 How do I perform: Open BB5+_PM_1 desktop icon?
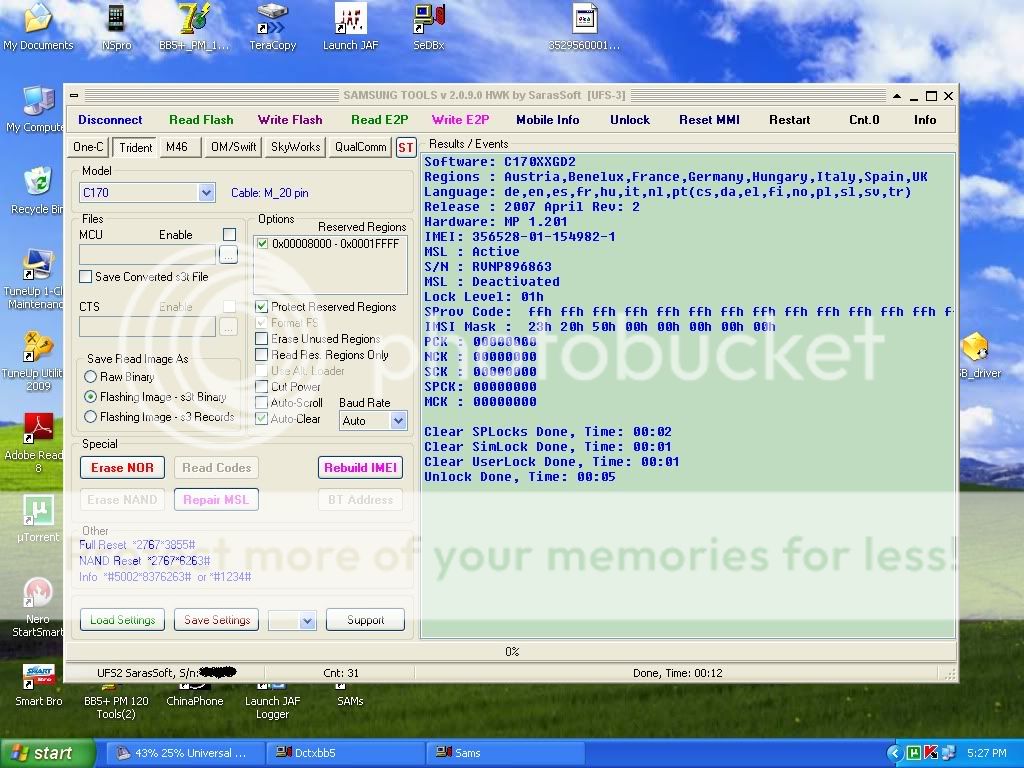[194, 26]
